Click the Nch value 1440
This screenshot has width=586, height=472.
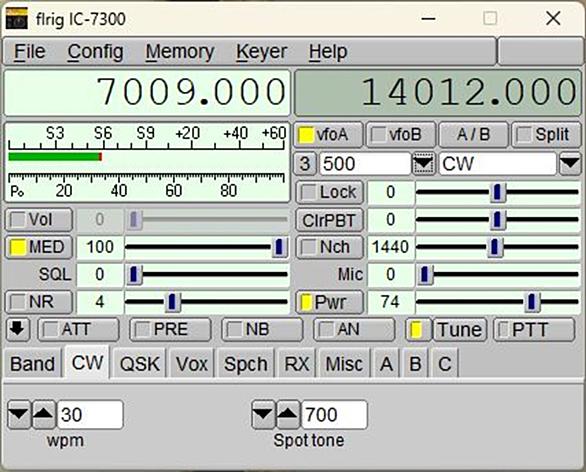[x=391, y=247]
